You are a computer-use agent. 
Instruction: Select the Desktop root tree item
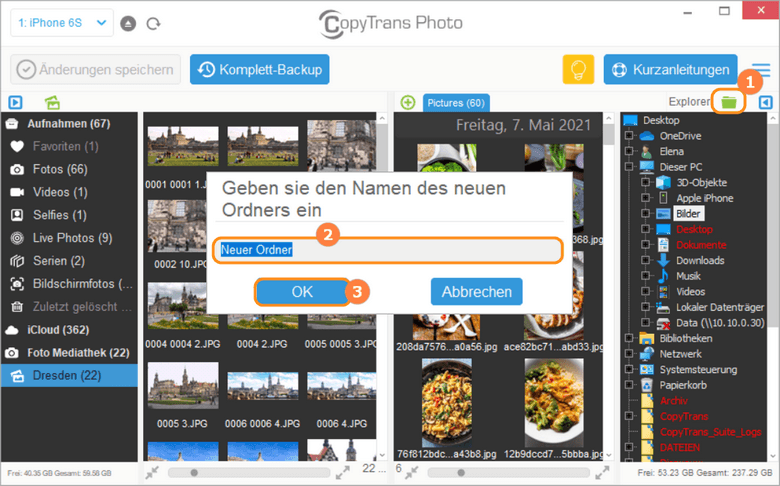[x=661, y=120]
